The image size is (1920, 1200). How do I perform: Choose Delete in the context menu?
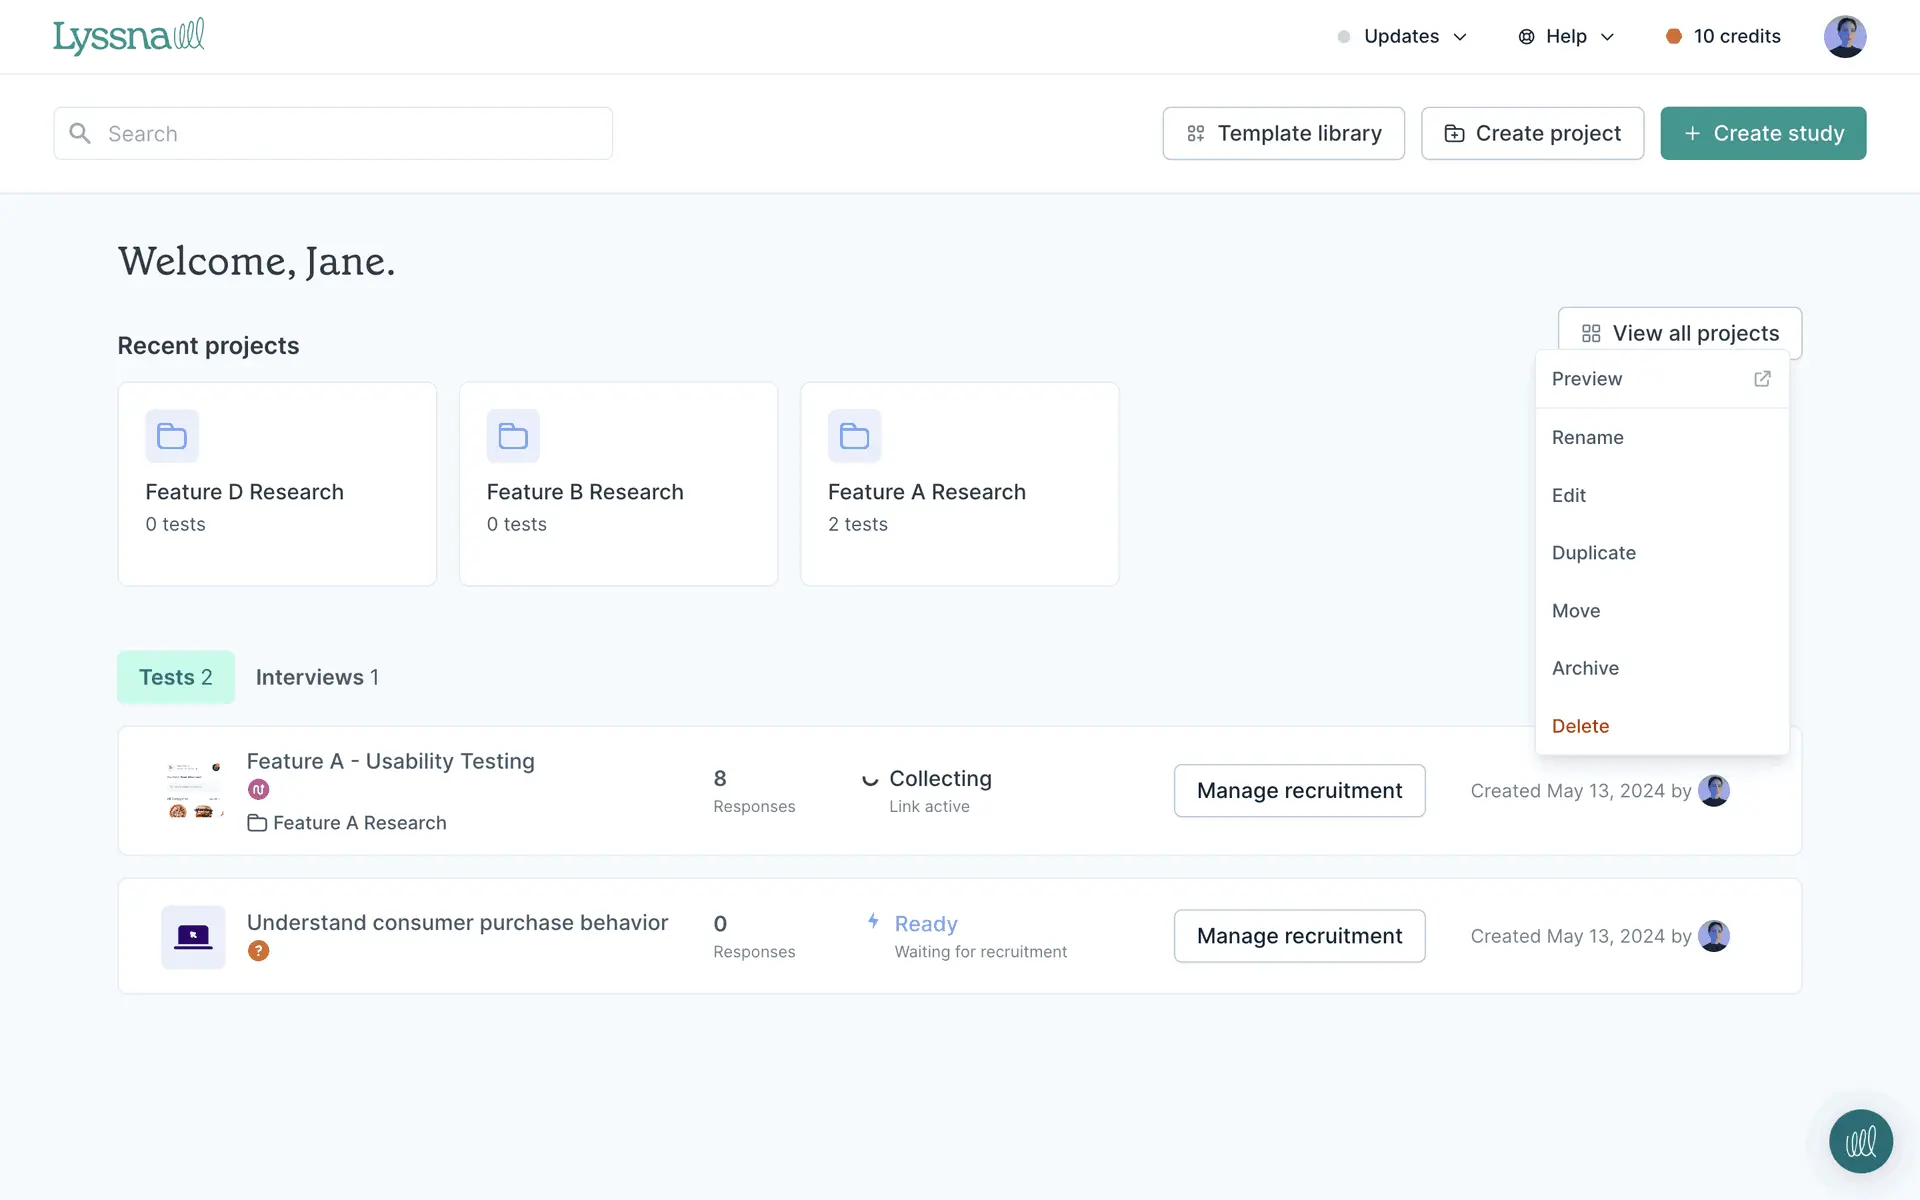[x=1580, y=726]
